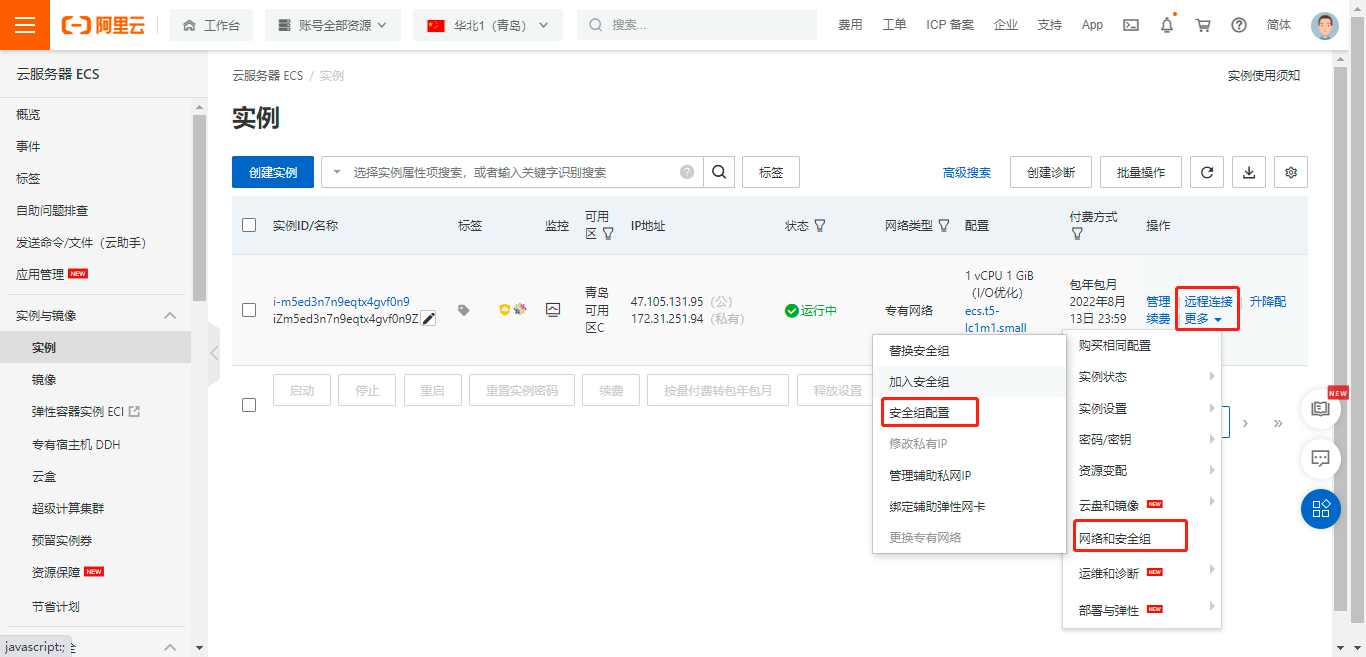Tick the bottom batch-action checkbox
This screenshot has width=1366, height=657.
[249, 405]
